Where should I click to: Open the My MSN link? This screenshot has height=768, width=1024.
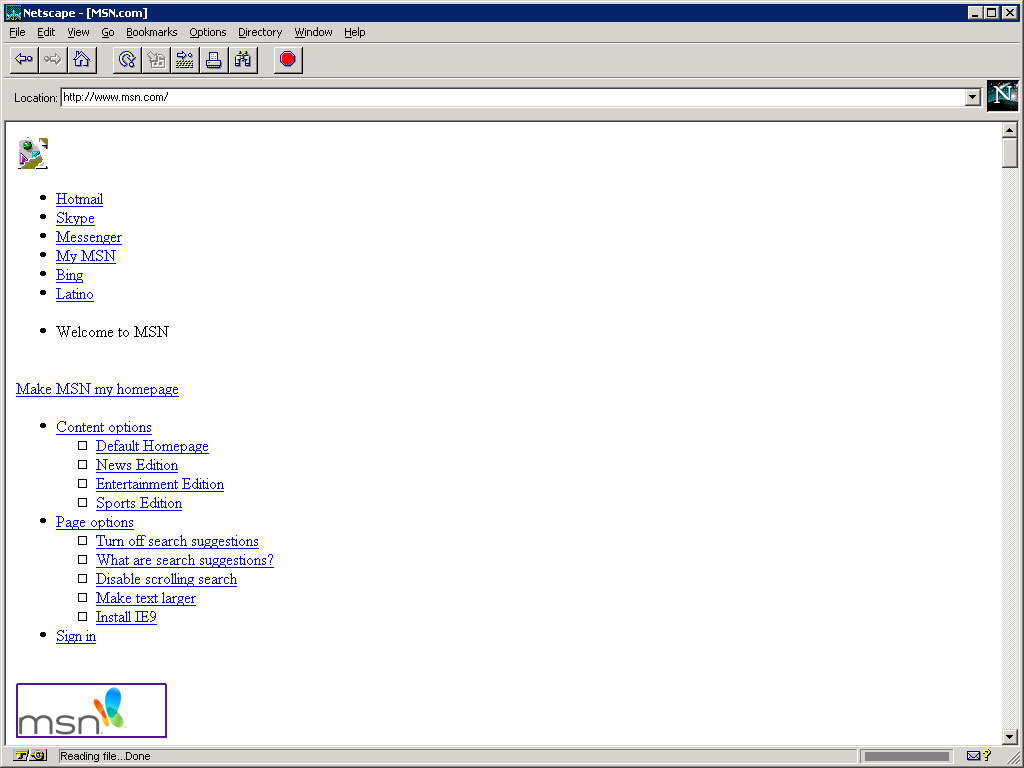[x=86, y=256]
